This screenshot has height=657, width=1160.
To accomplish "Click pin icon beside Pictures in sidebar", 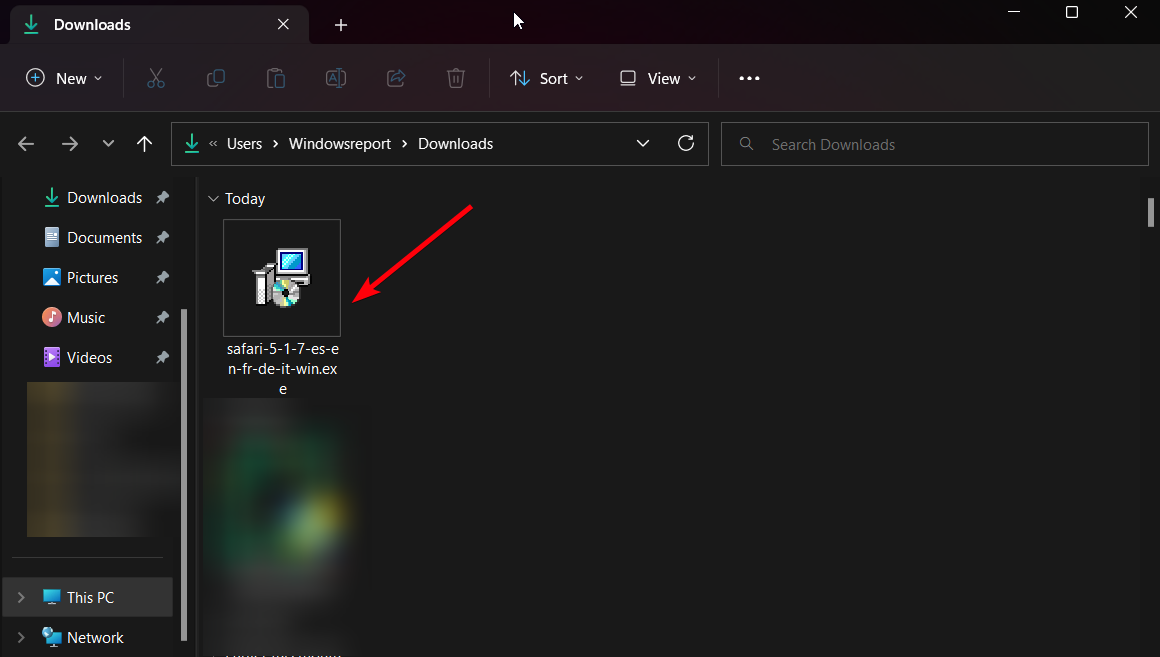I will pos(162,277).
